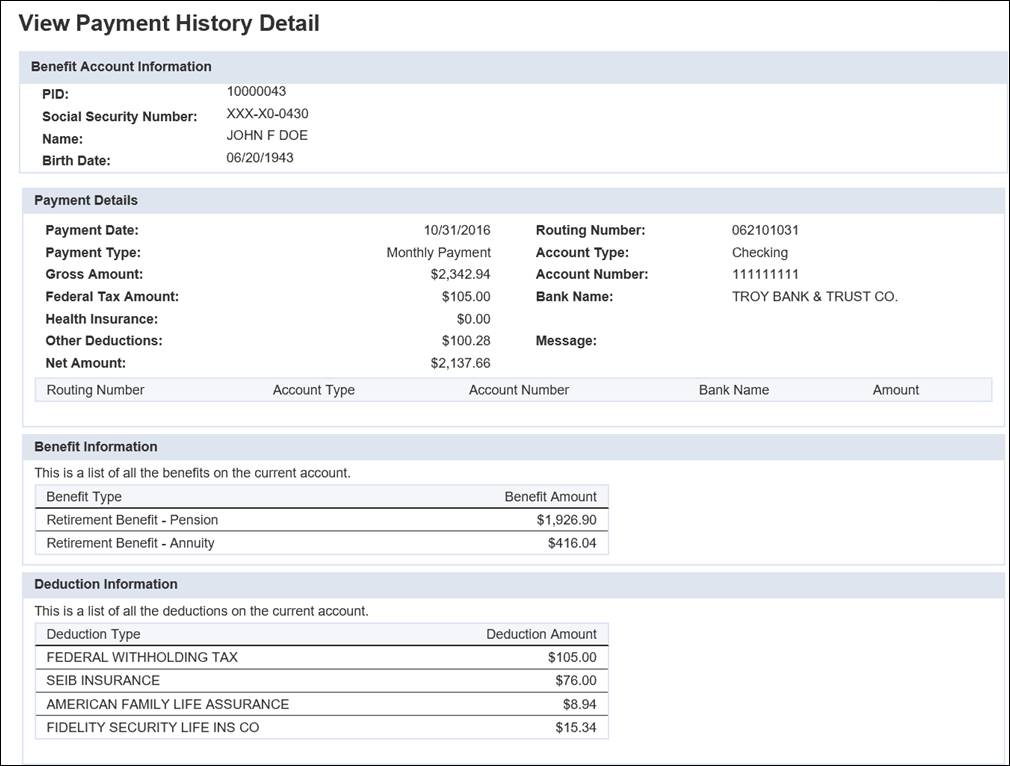Click PID value 10000043
This screenshot has width=1010, height=766.
click(x=256, y=91)
